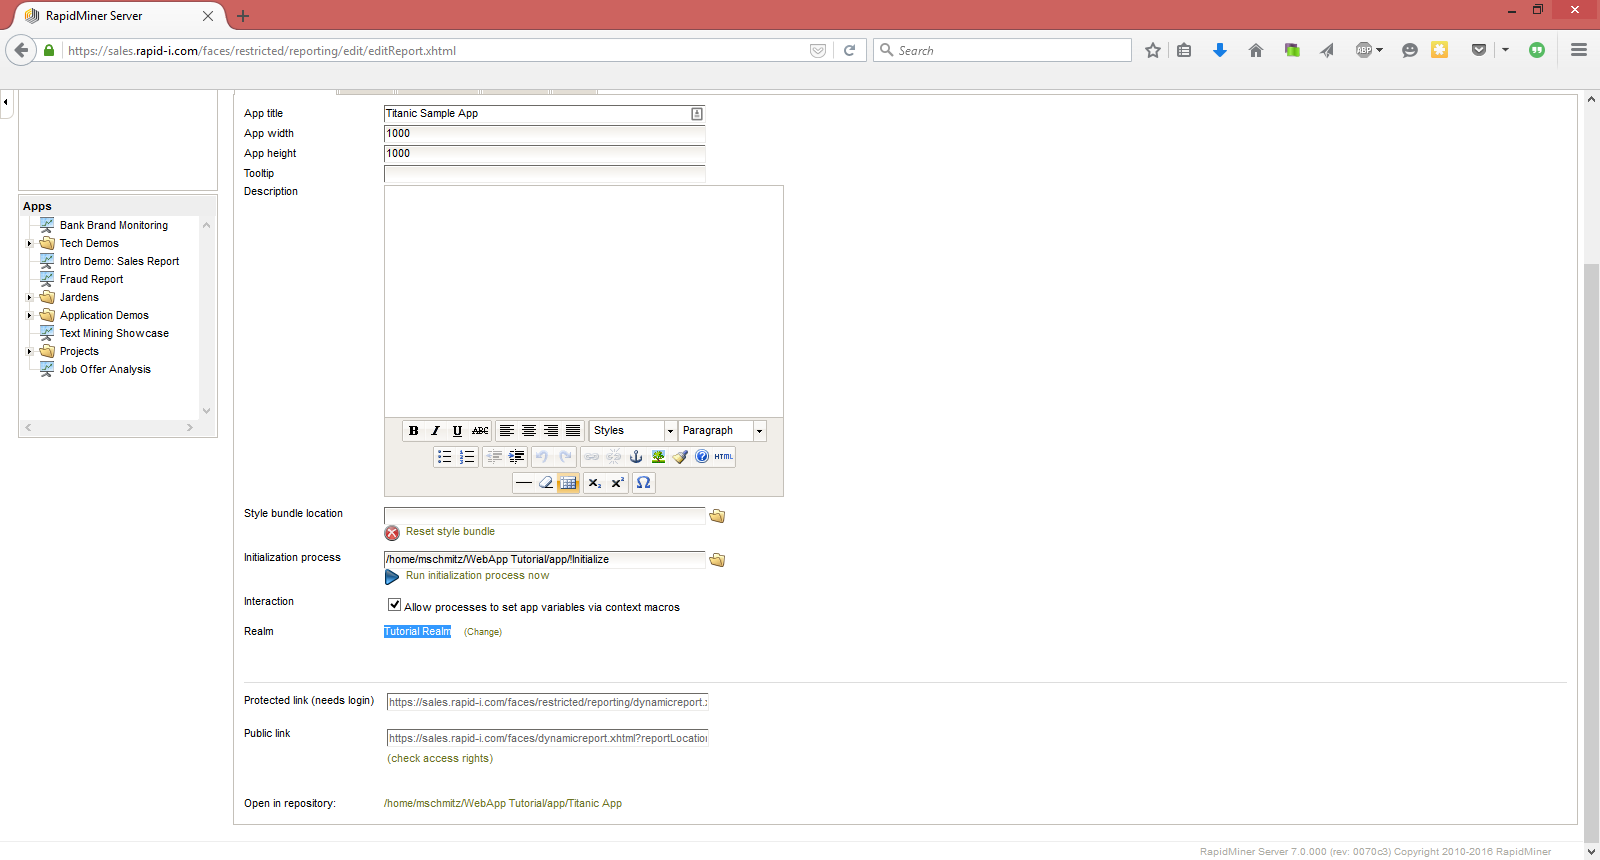
Task: Expand the Application Demos folder
Action: 30,316
